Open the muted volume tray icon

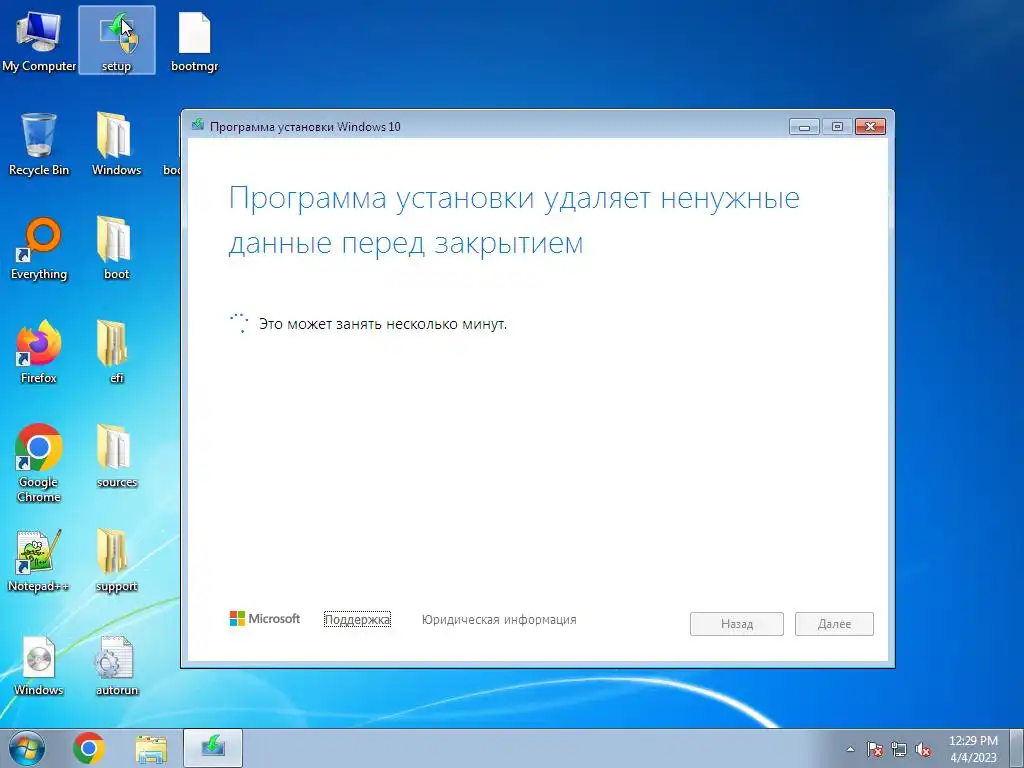click(923, 749)
